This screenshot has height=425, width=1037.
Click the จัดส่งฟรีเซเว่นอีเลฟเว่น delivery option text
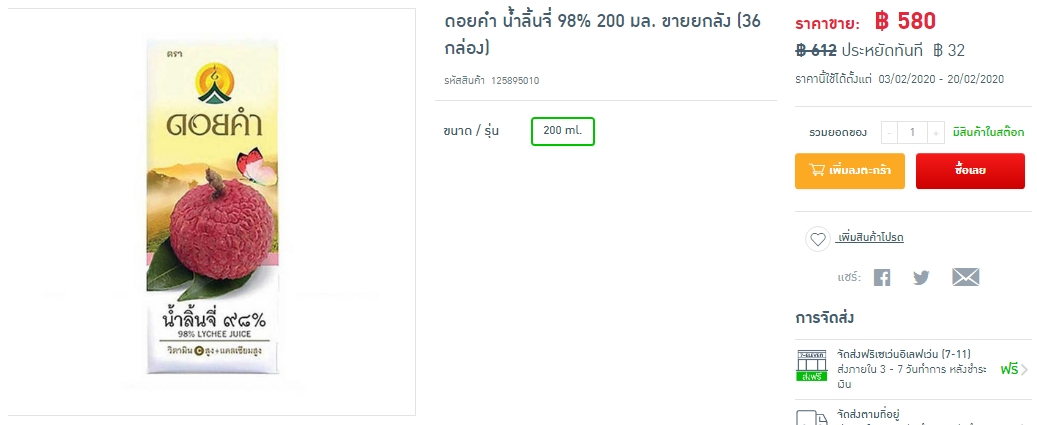coord(904,353)
